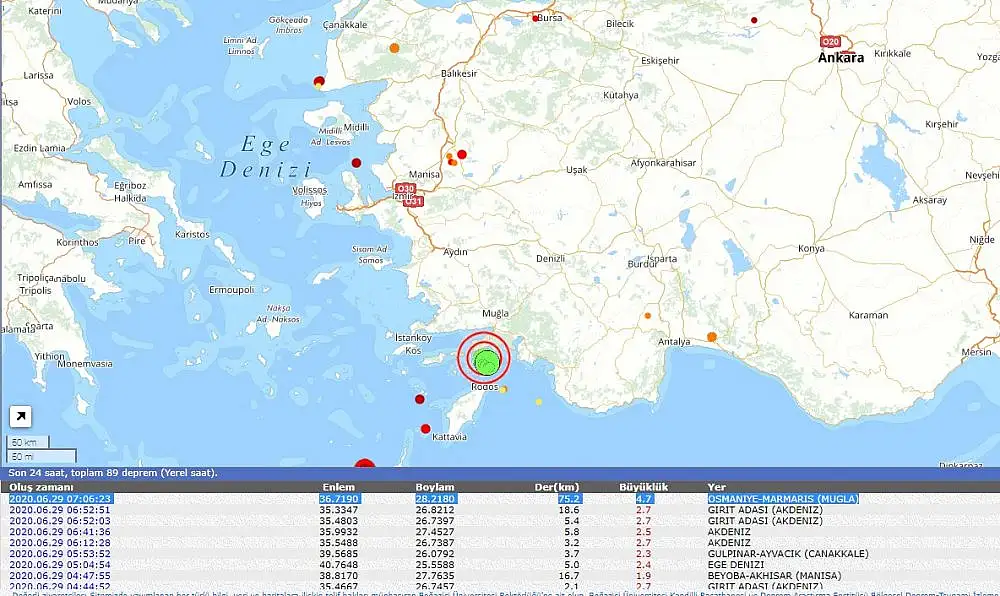Click the Konya city label on the map

811,249
